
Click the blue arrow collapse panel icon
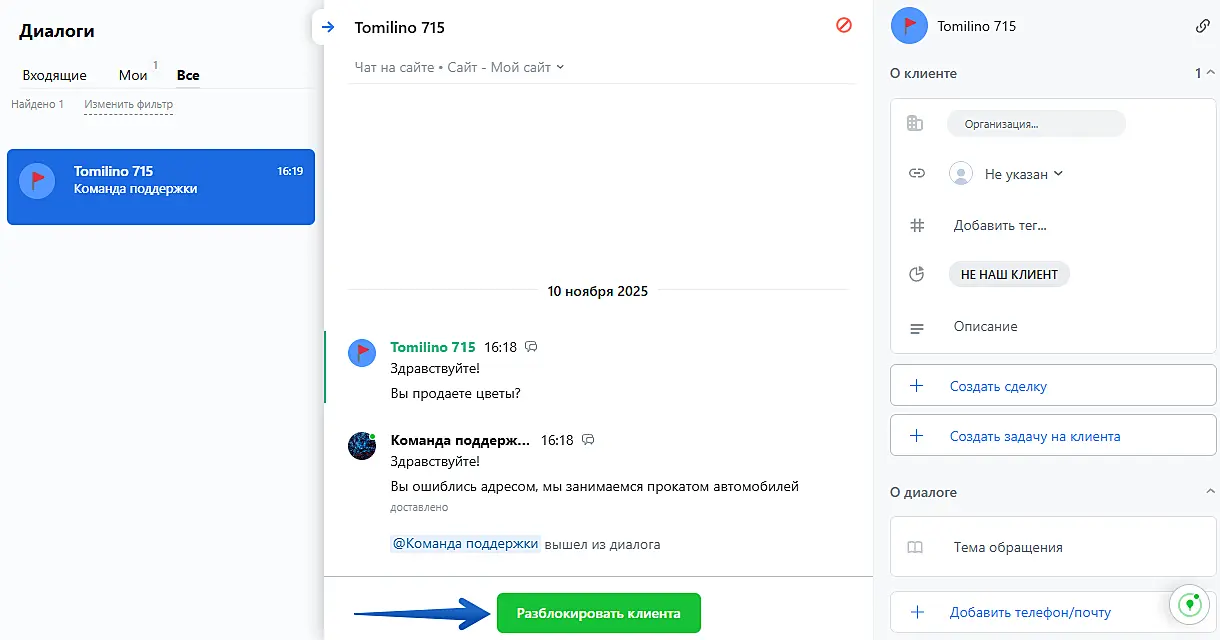(328, 27)
